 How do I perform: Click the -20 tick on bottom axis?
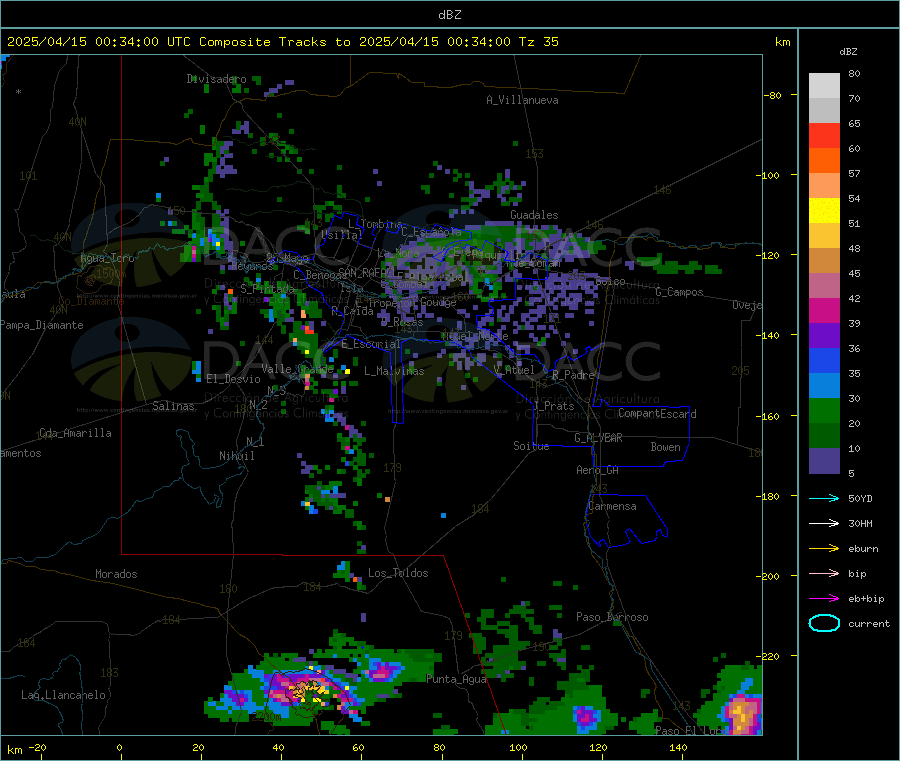click(x=37, y=747)
